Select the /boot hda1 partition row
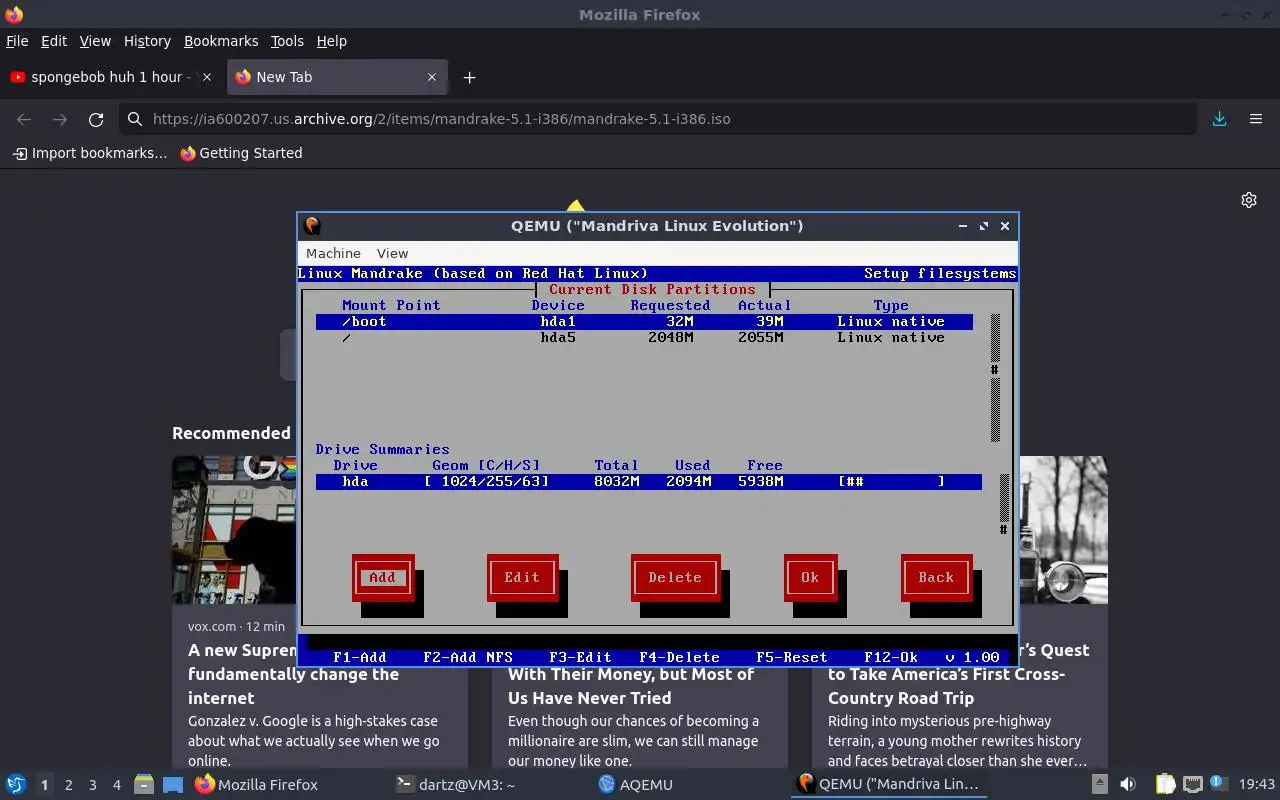 (644, 321)
